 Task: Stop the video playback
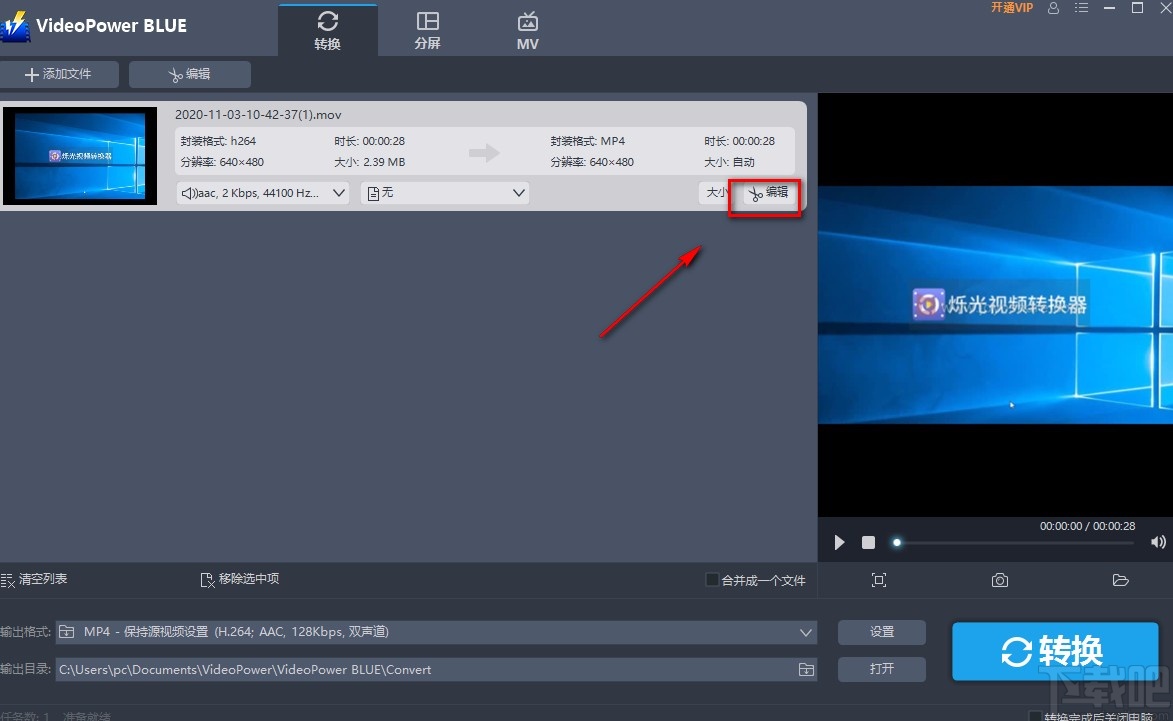point(867,542)
